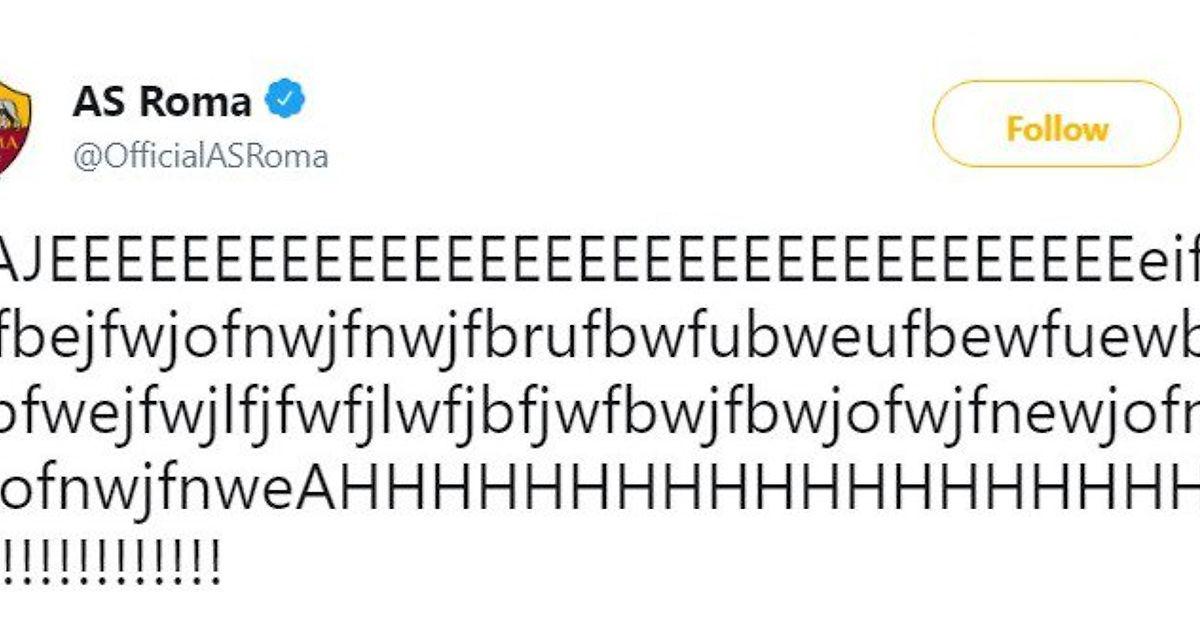Click the row of exclamation marks
This screenshot has height=630, width=1200.
pyautogui.click(x=110, y=556)
